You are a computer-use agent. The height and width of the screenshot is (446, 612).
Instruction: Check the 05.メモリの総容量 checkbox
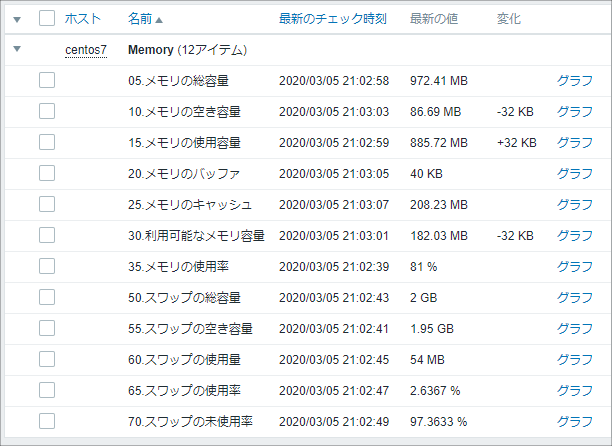(47, 80)
